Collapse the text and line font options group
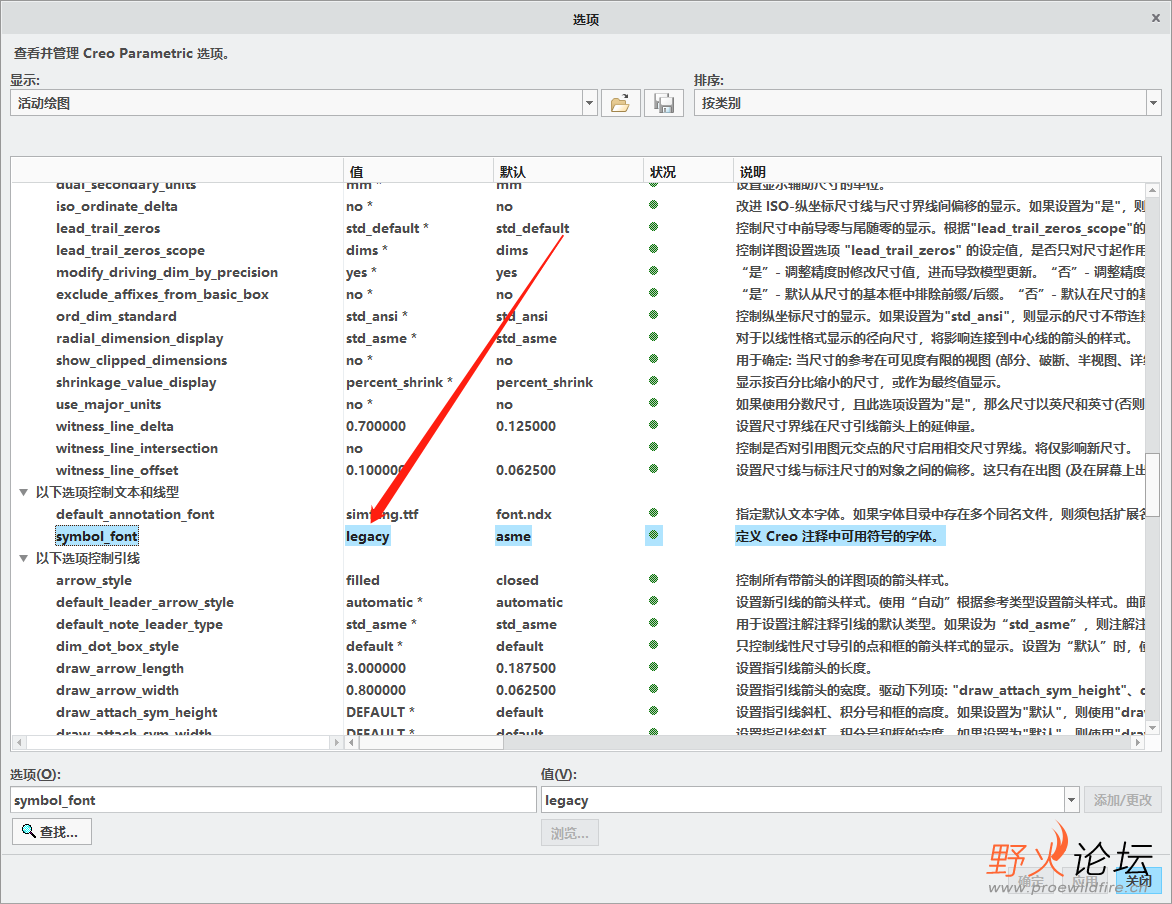 [x=23, y=492]
